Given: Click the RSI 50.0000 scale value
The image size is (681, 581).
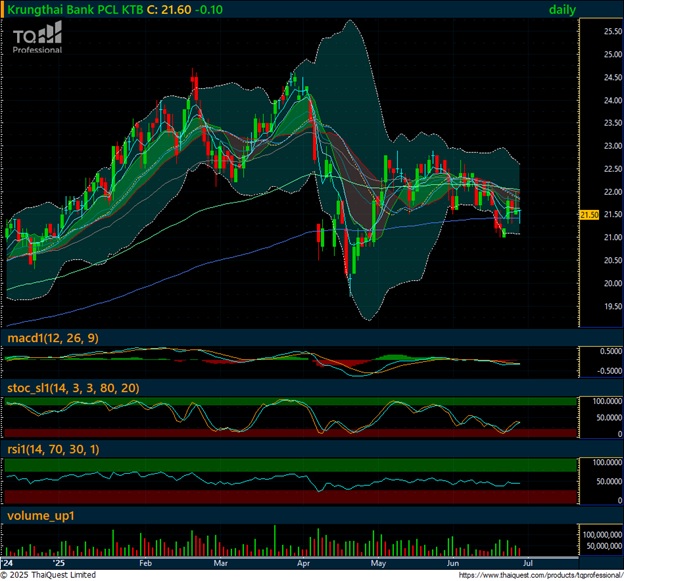Looking at the screenshot, I should coord(609,482).
